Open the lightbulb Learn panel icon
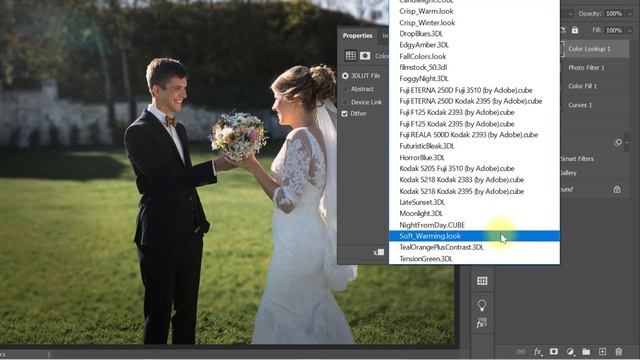This screenshot has width=640, height=360. 482,305
